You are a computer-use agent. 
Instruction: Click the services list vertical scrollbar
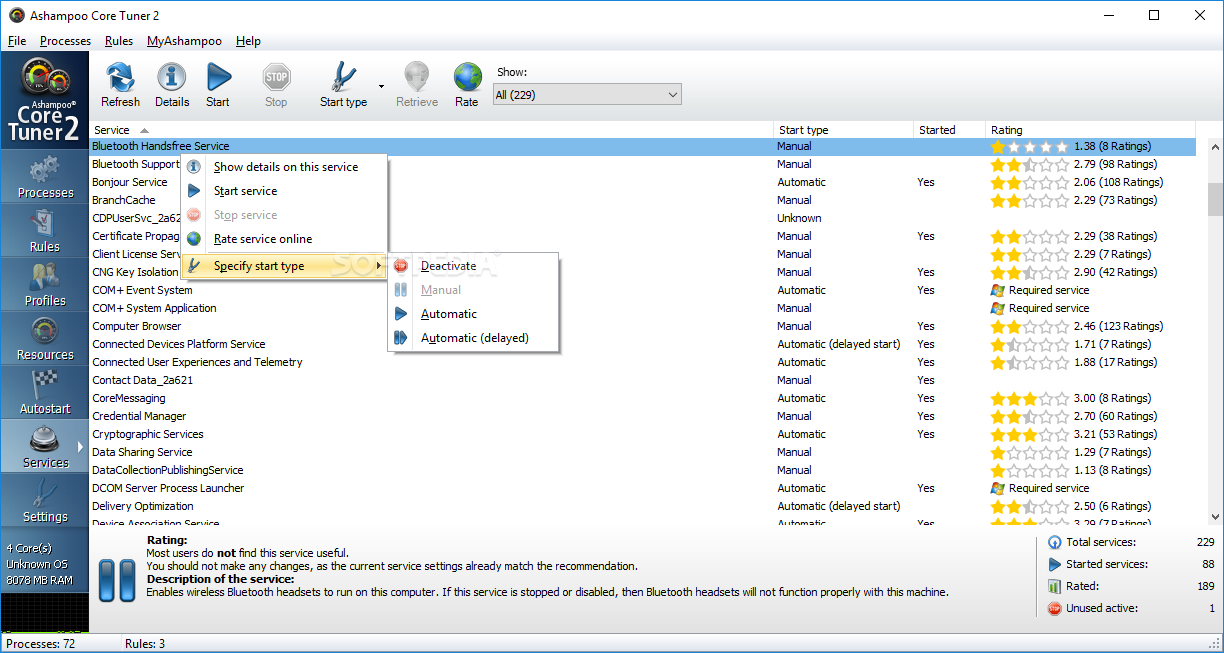(1215, 199)
